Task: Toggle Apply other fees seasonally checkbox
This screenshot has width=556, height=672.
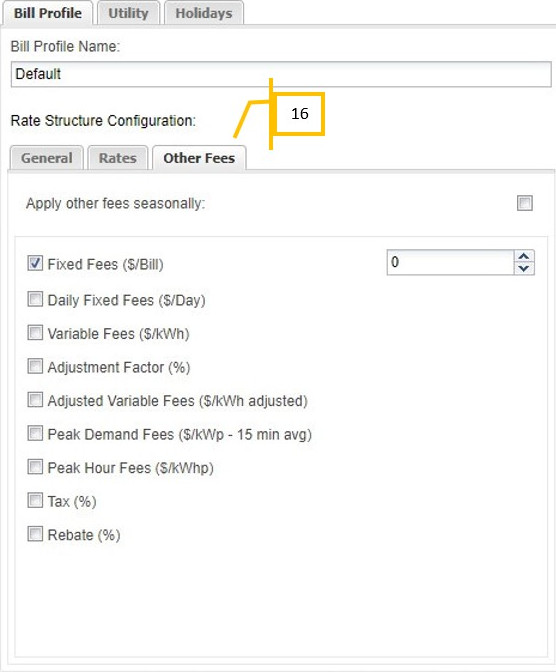Action: point(525,203)
